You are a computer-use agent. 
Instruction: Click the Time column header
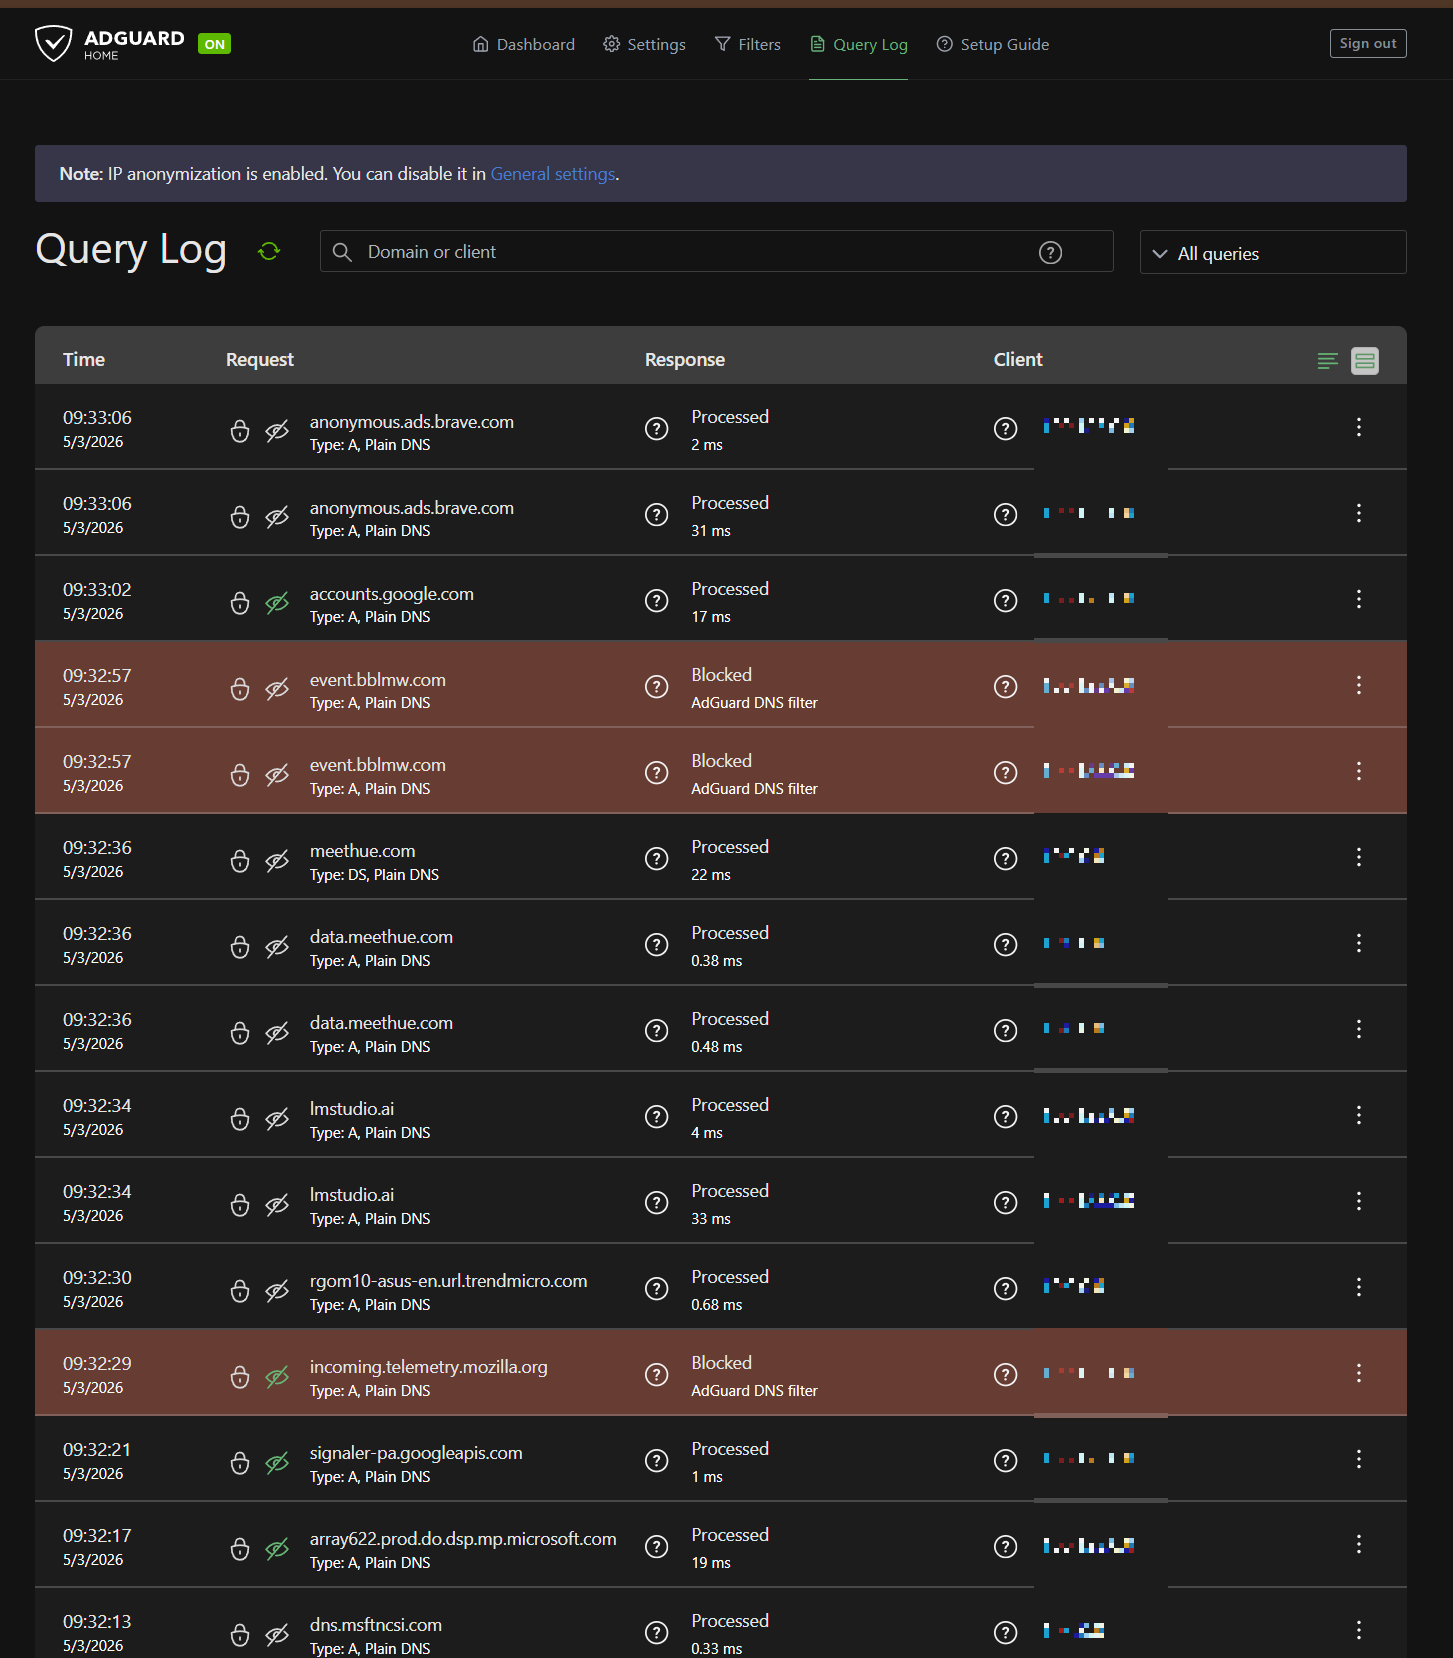(84, 360)
